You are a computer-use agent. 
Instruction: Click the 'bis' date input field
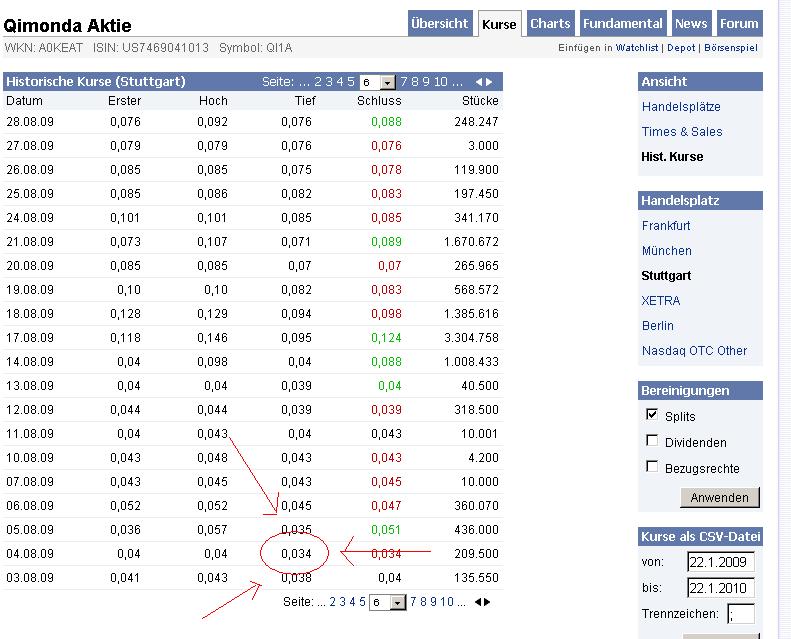(720, 587)
